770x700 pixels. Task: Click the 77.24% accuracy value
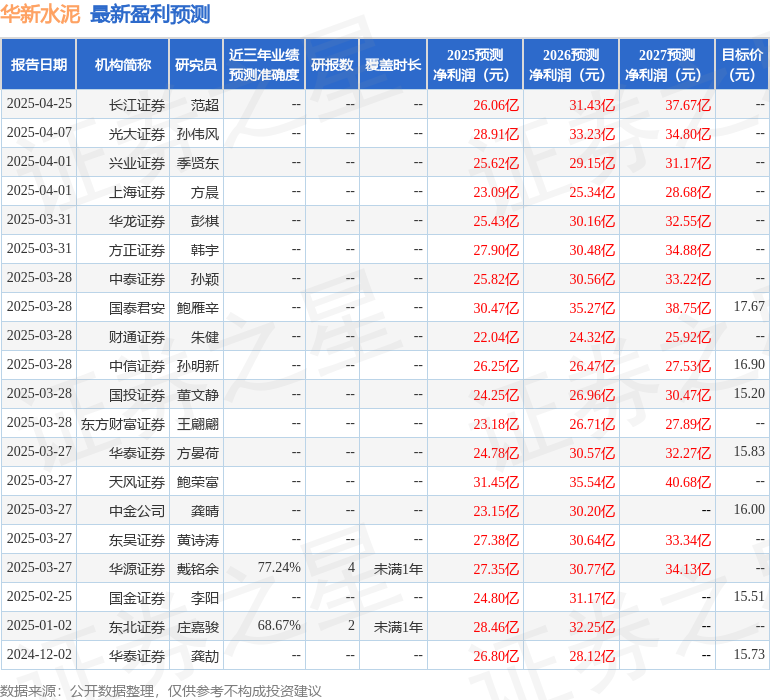point(279,567)
